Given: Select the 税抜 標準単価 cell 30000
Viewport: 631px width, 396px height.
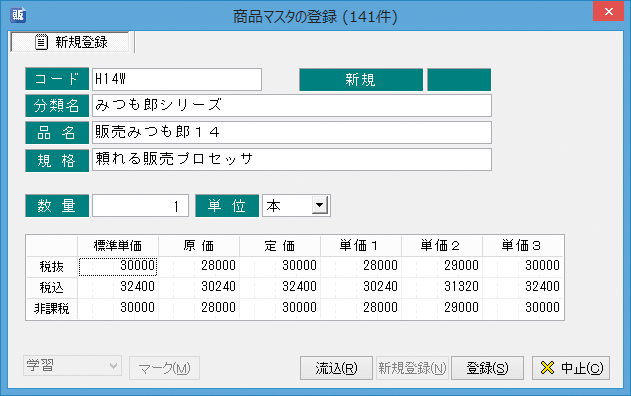Looking at the screenshot, I should point(118,266).
